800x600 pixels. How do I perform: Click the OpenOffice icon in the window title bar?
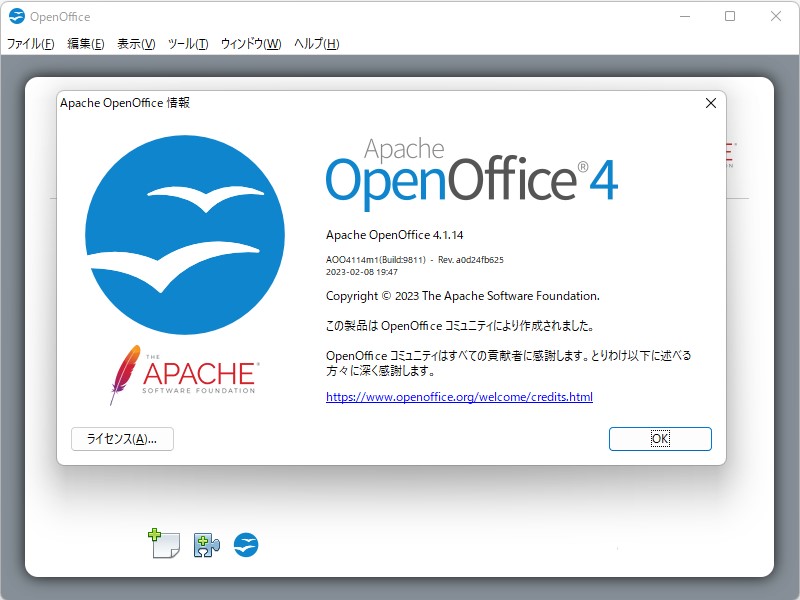click(16, 16)
